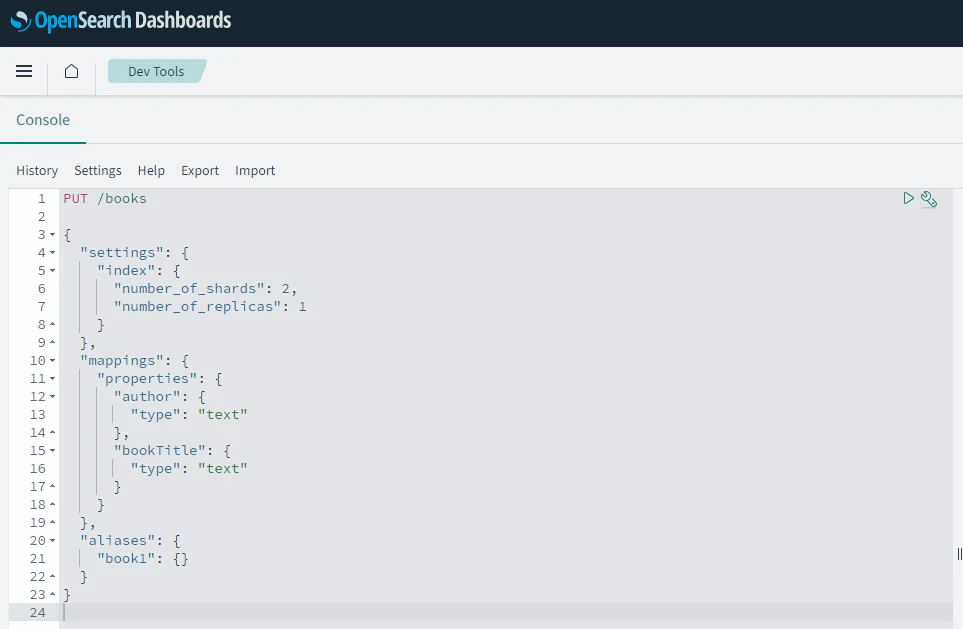Click the Export button
This screenshot has width=963, height=629.
point(200,170)
